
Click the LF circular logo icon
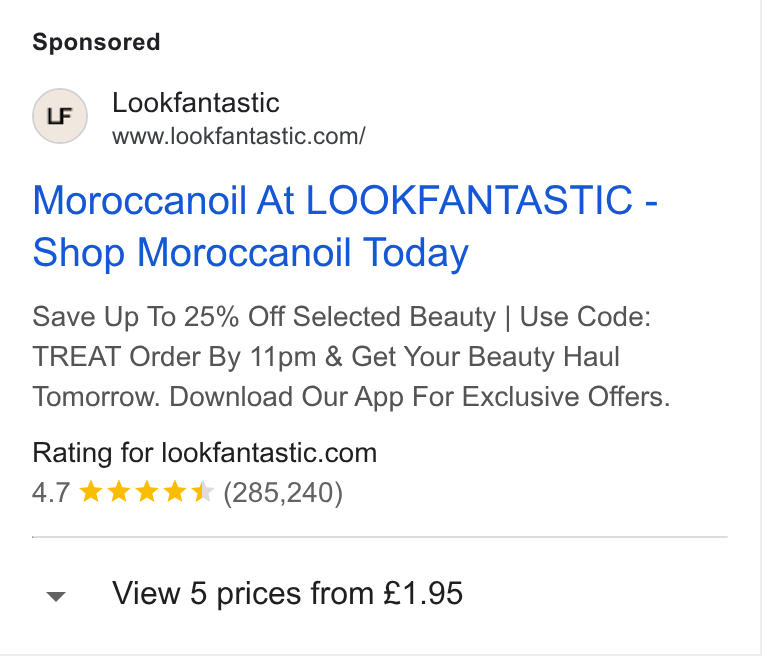click(60, 116)
